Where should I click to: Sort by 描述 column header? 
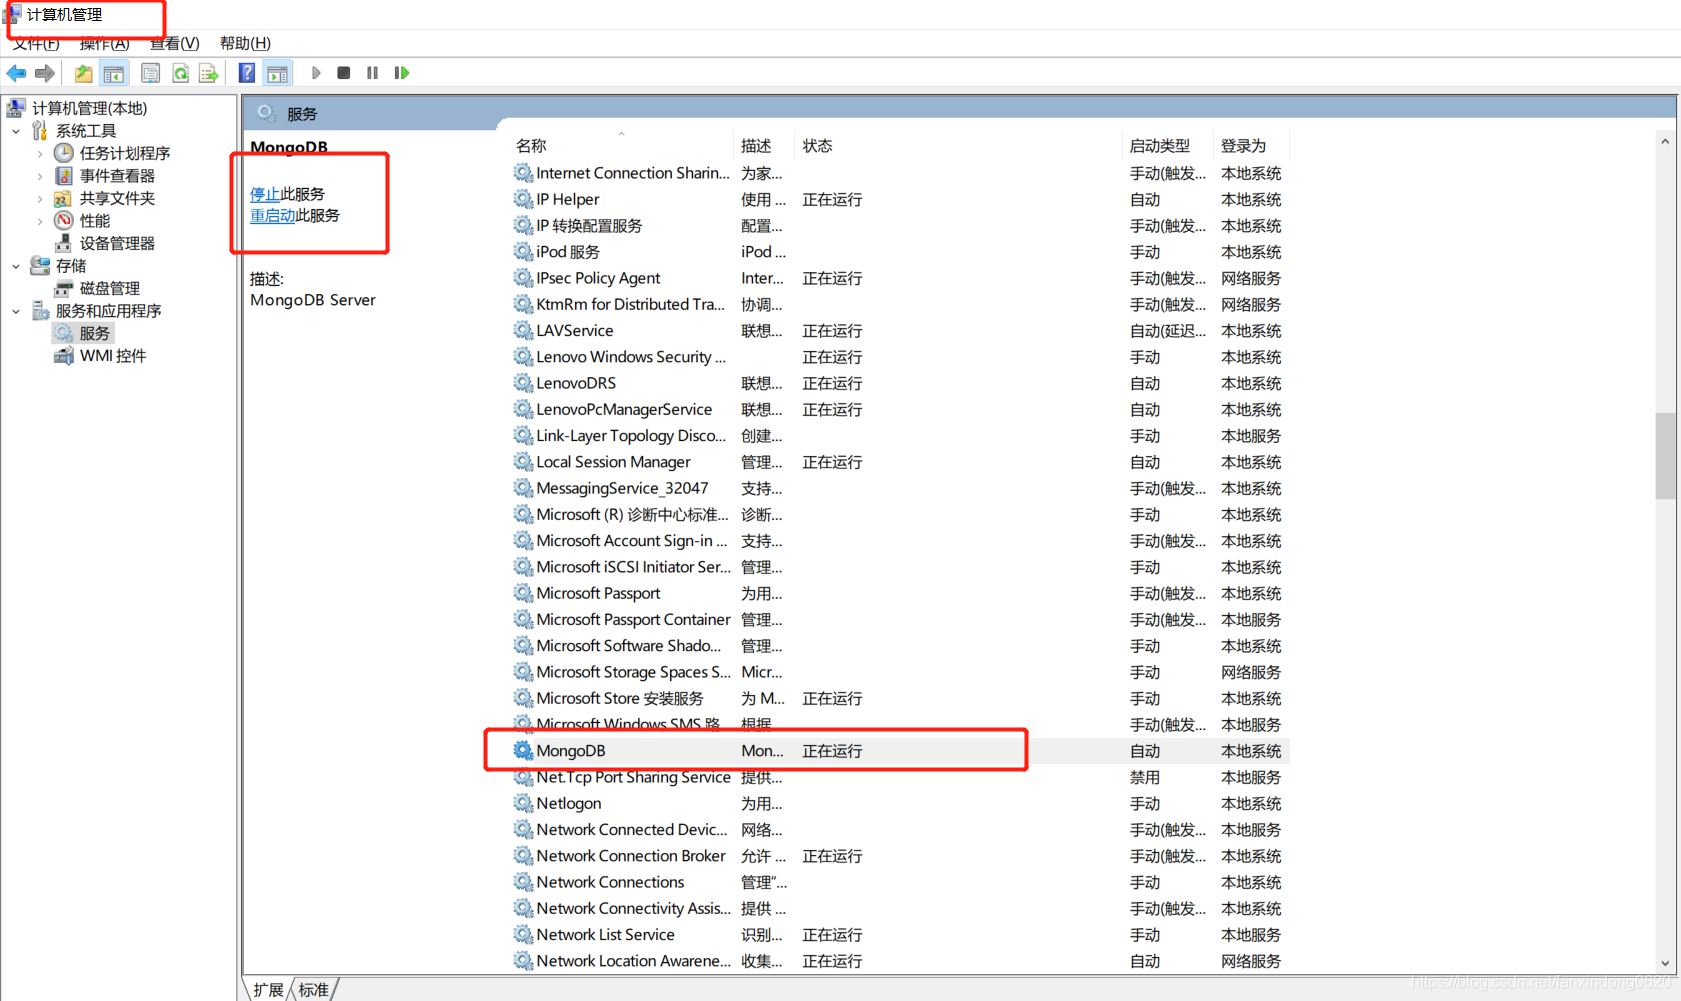click(x=764, y=146)
